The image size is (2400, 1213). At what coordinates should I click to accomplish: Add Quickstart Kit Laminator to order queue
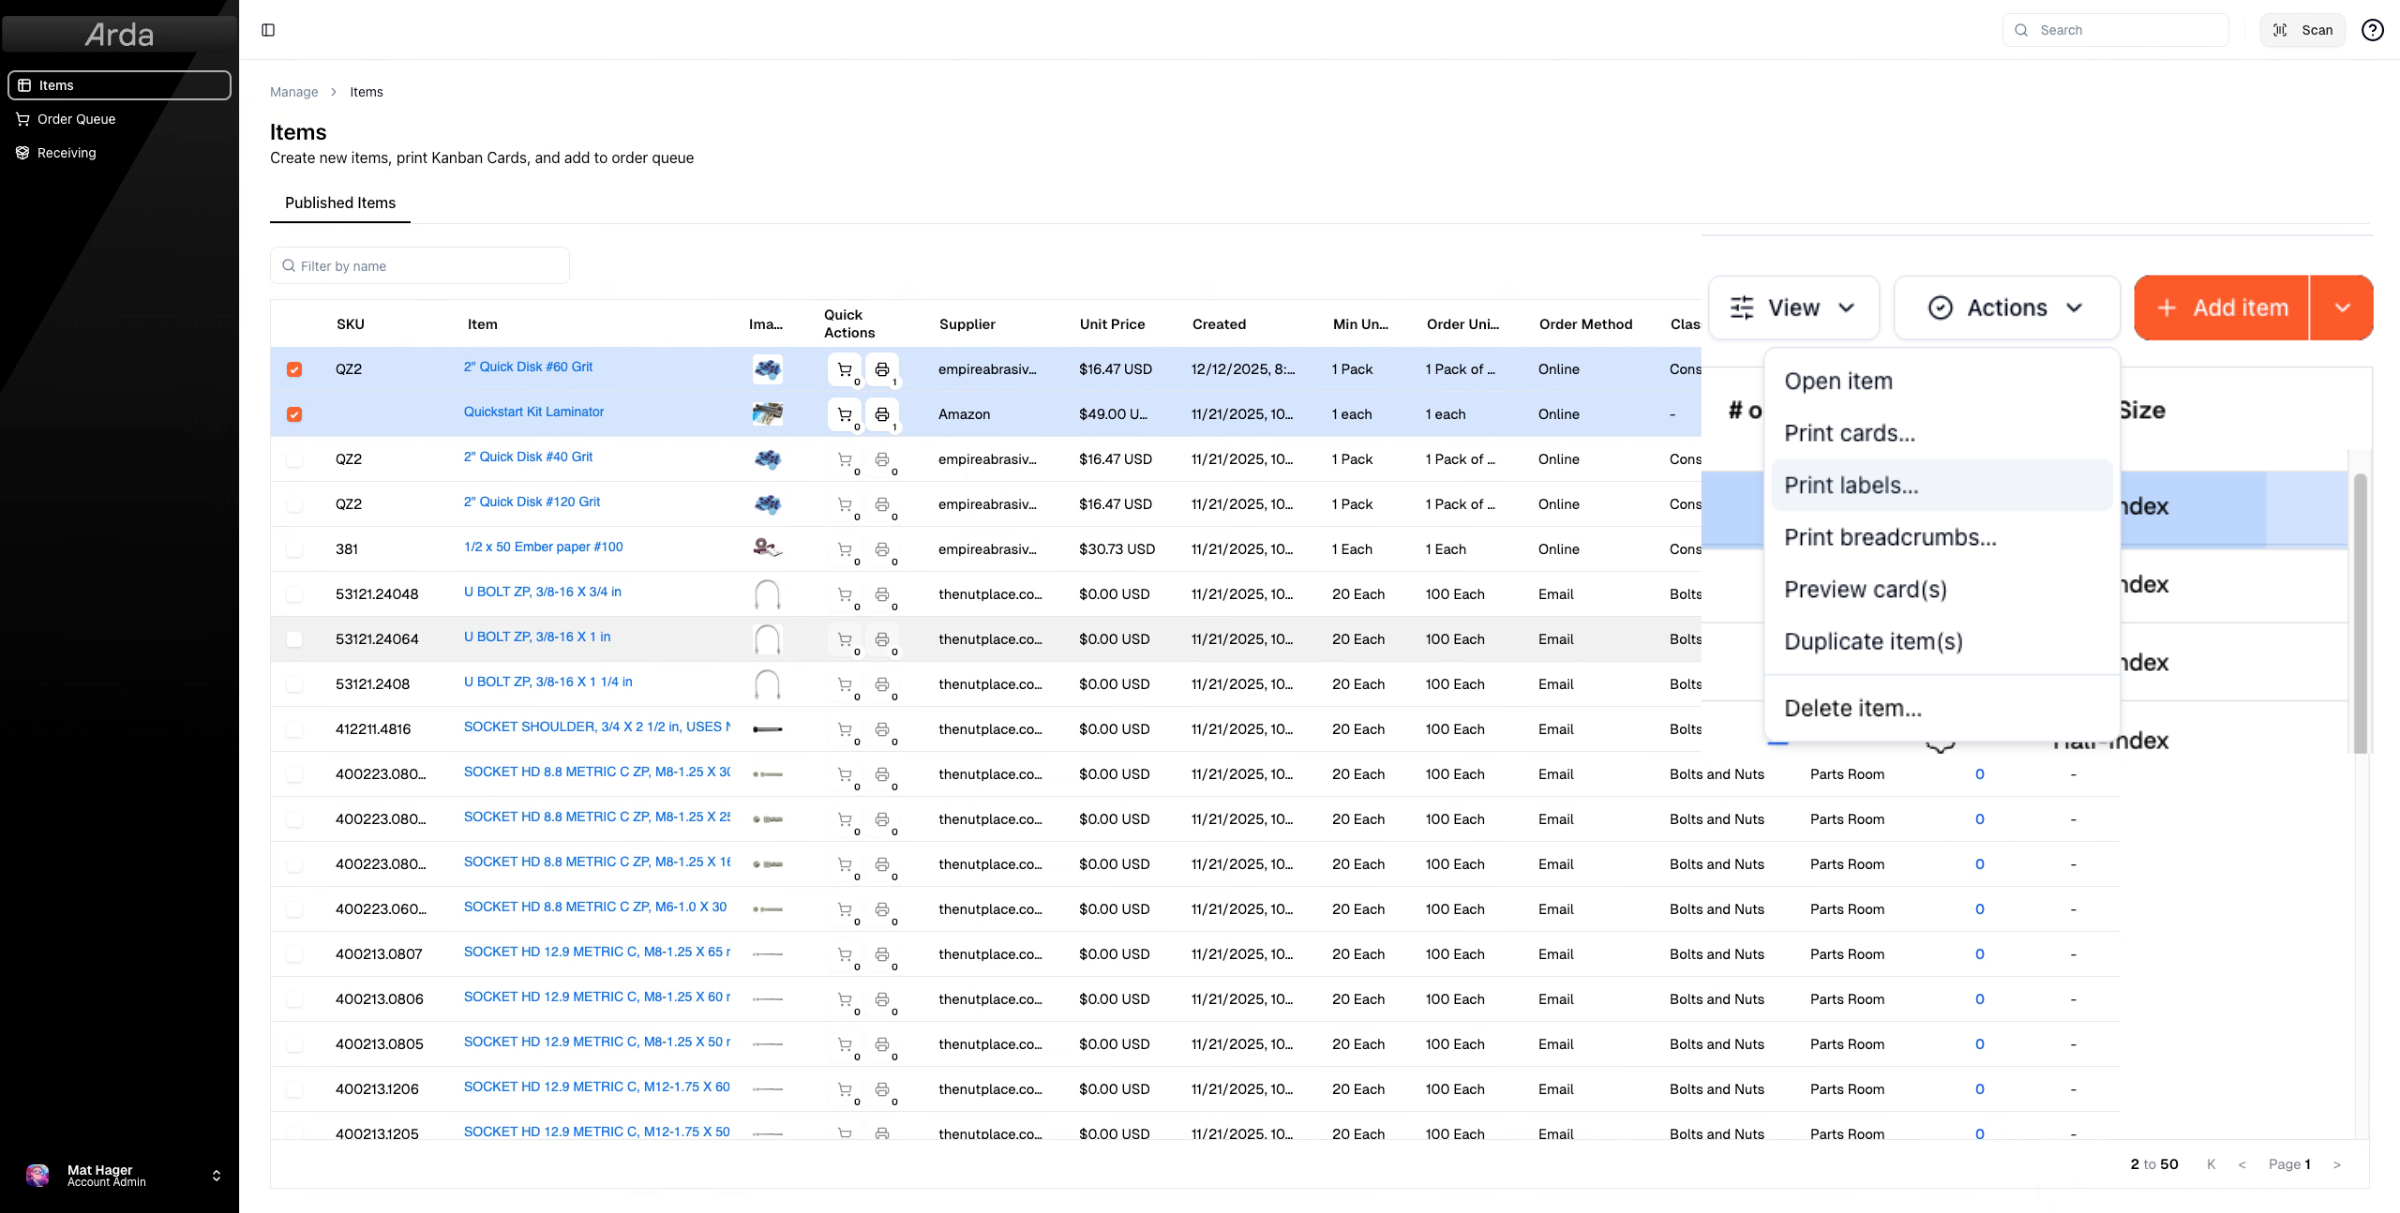point(845,414)
